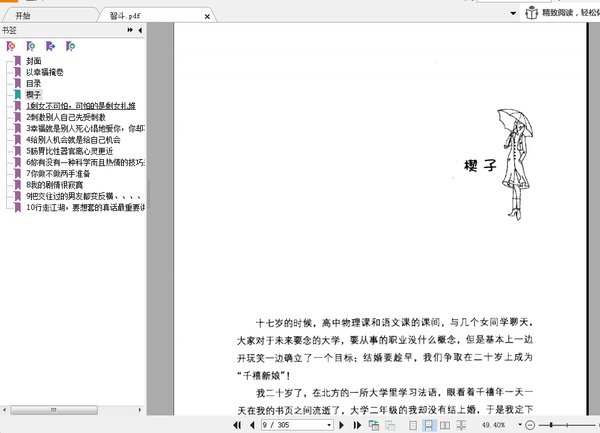Open the reading mode book icon at top right
Viewport: 600px width, 433px height.
(532, 13)
